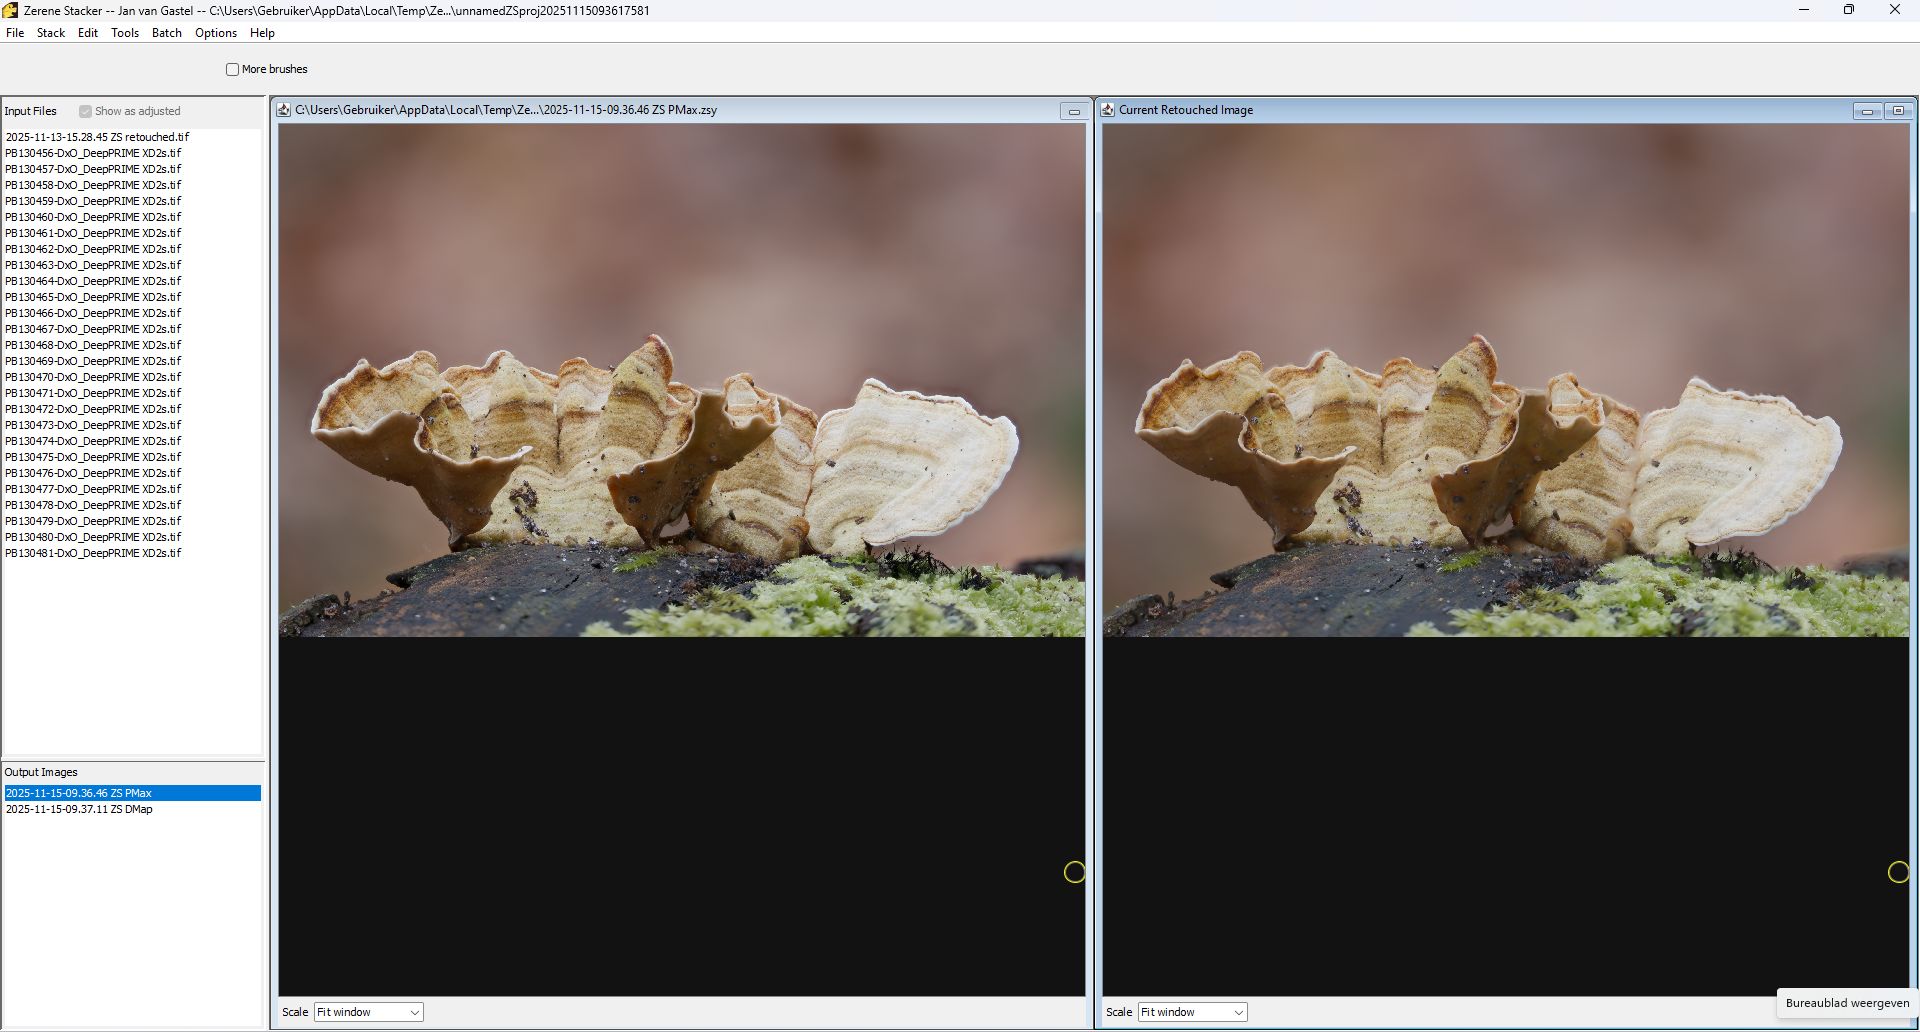Open Scale dropdown under the PMax image
The image size is (1920, 1032).
368,1012
